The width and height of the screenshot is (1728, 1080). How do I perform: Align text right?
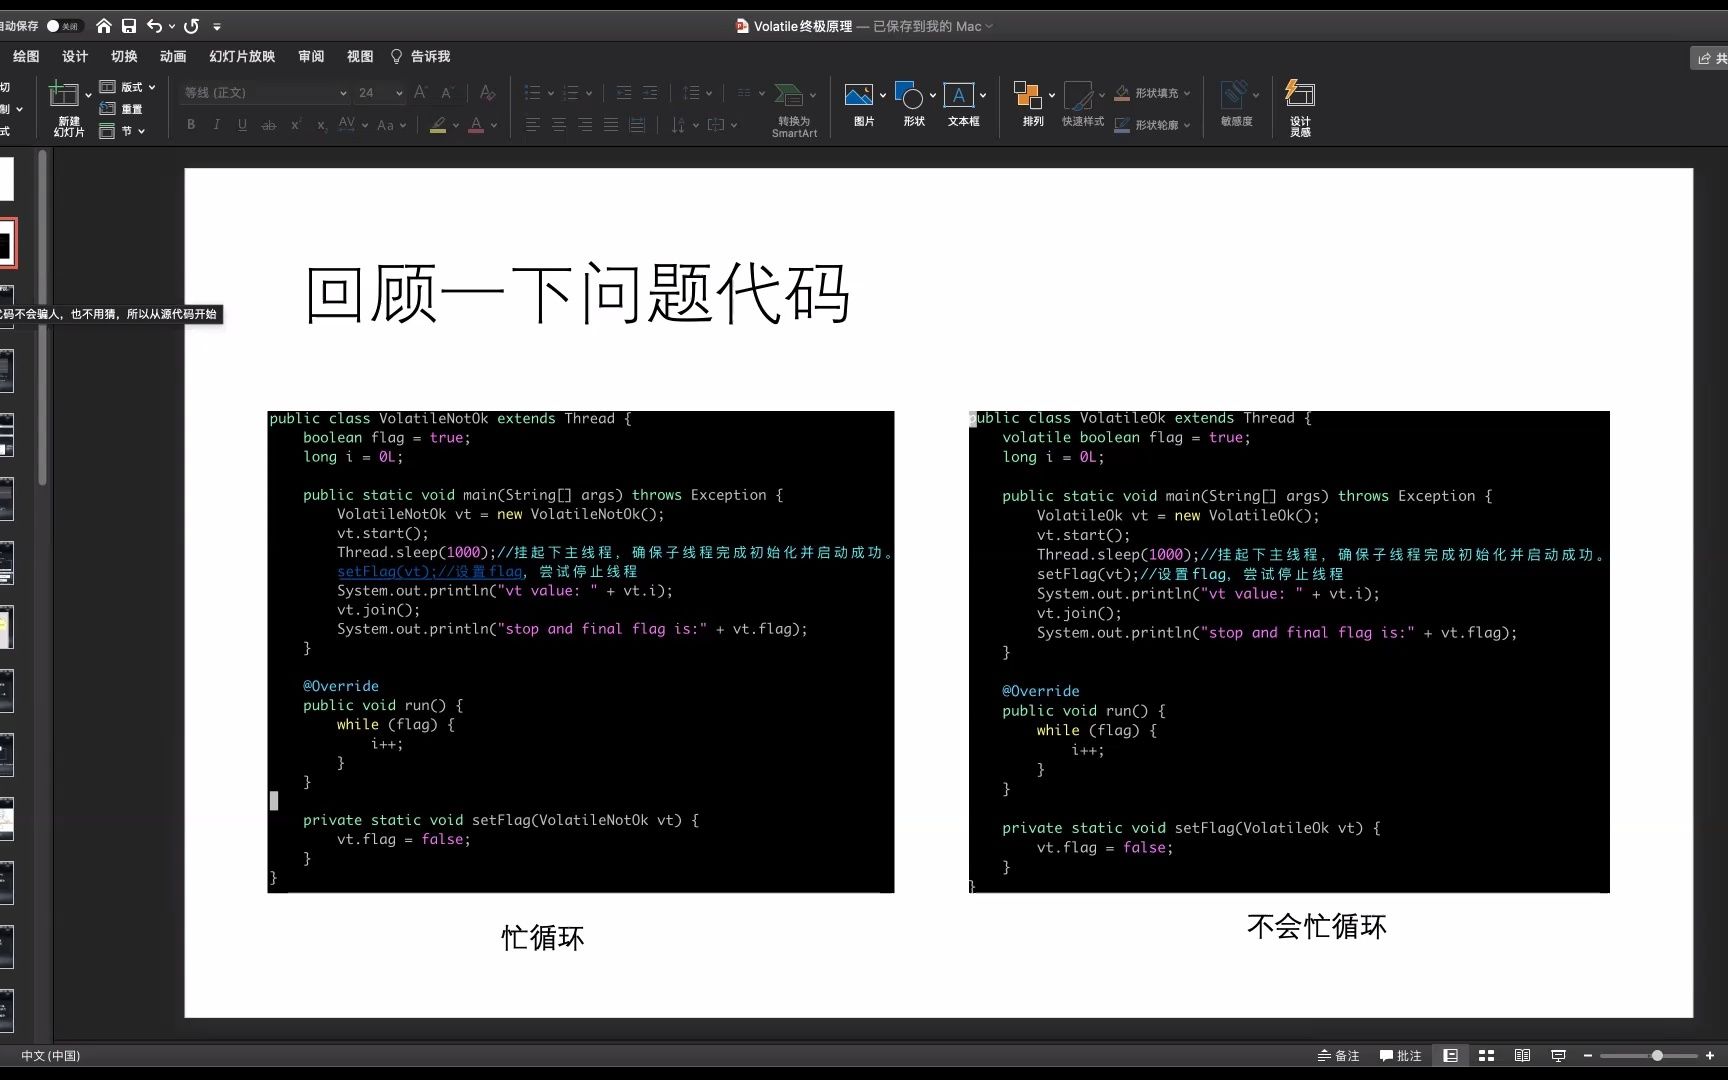(x=585, y=125)
